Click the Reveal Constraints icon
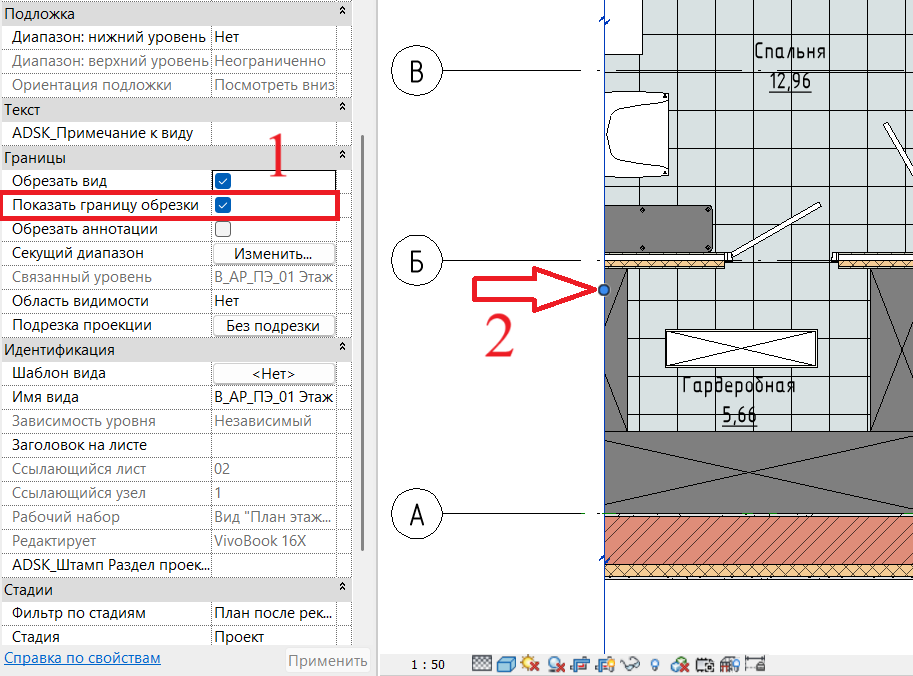This screenshot has width=913, height=676. click(755, 664)
